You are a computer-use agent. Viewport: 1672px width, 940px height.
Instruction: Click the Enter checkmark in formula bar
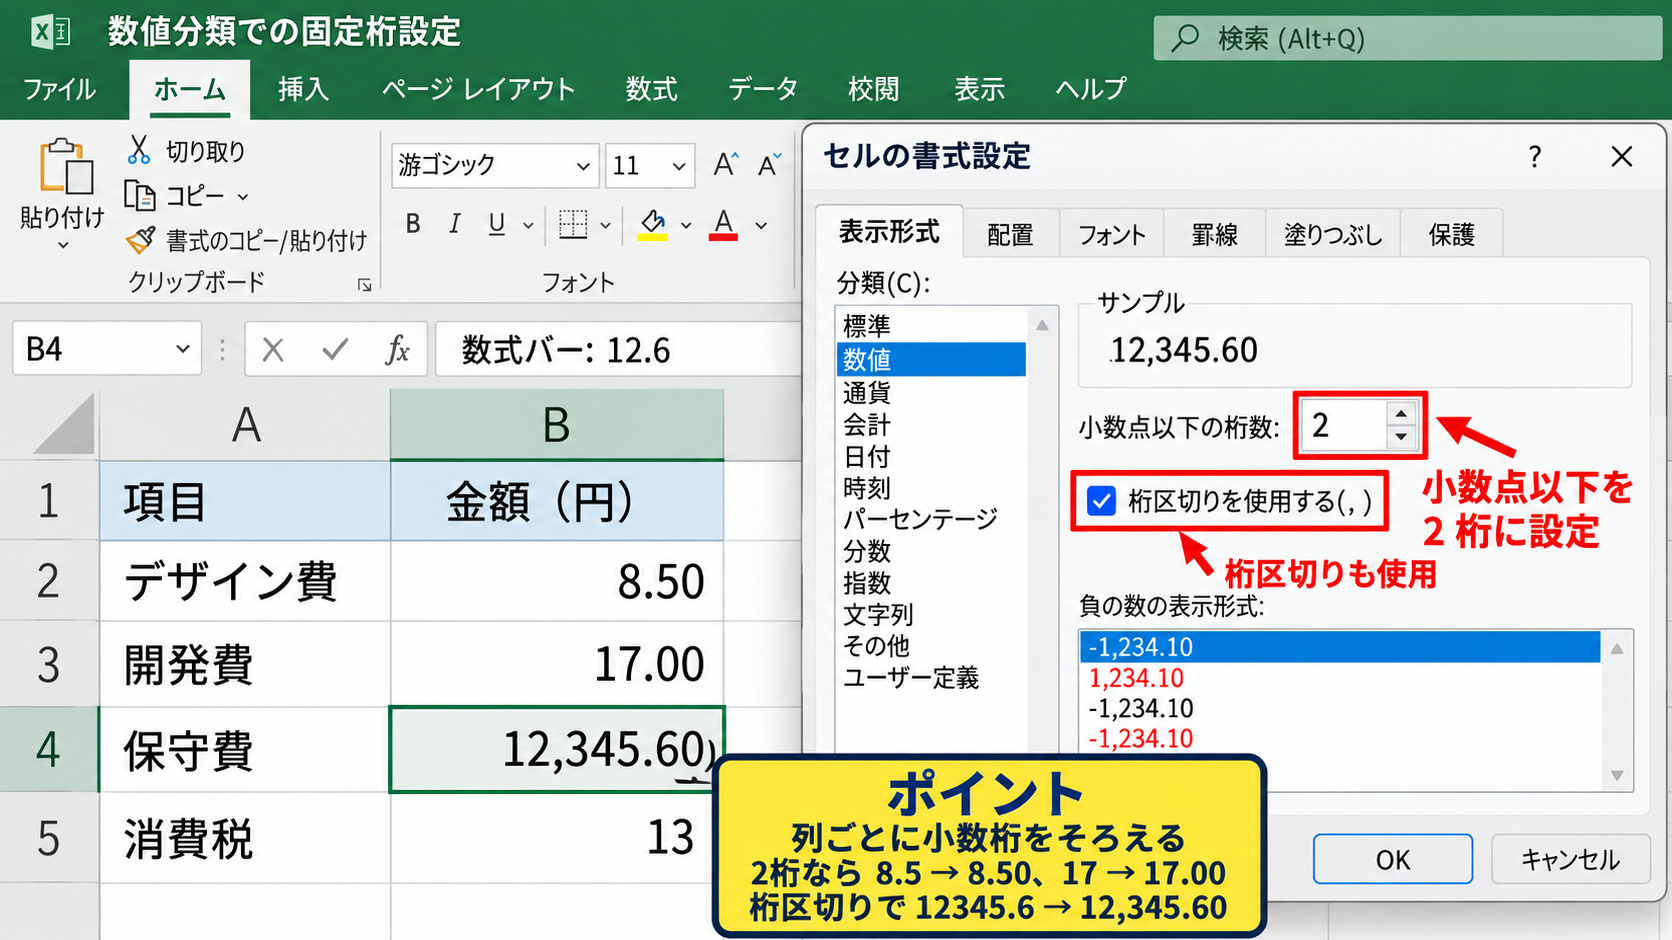[335, 349]
